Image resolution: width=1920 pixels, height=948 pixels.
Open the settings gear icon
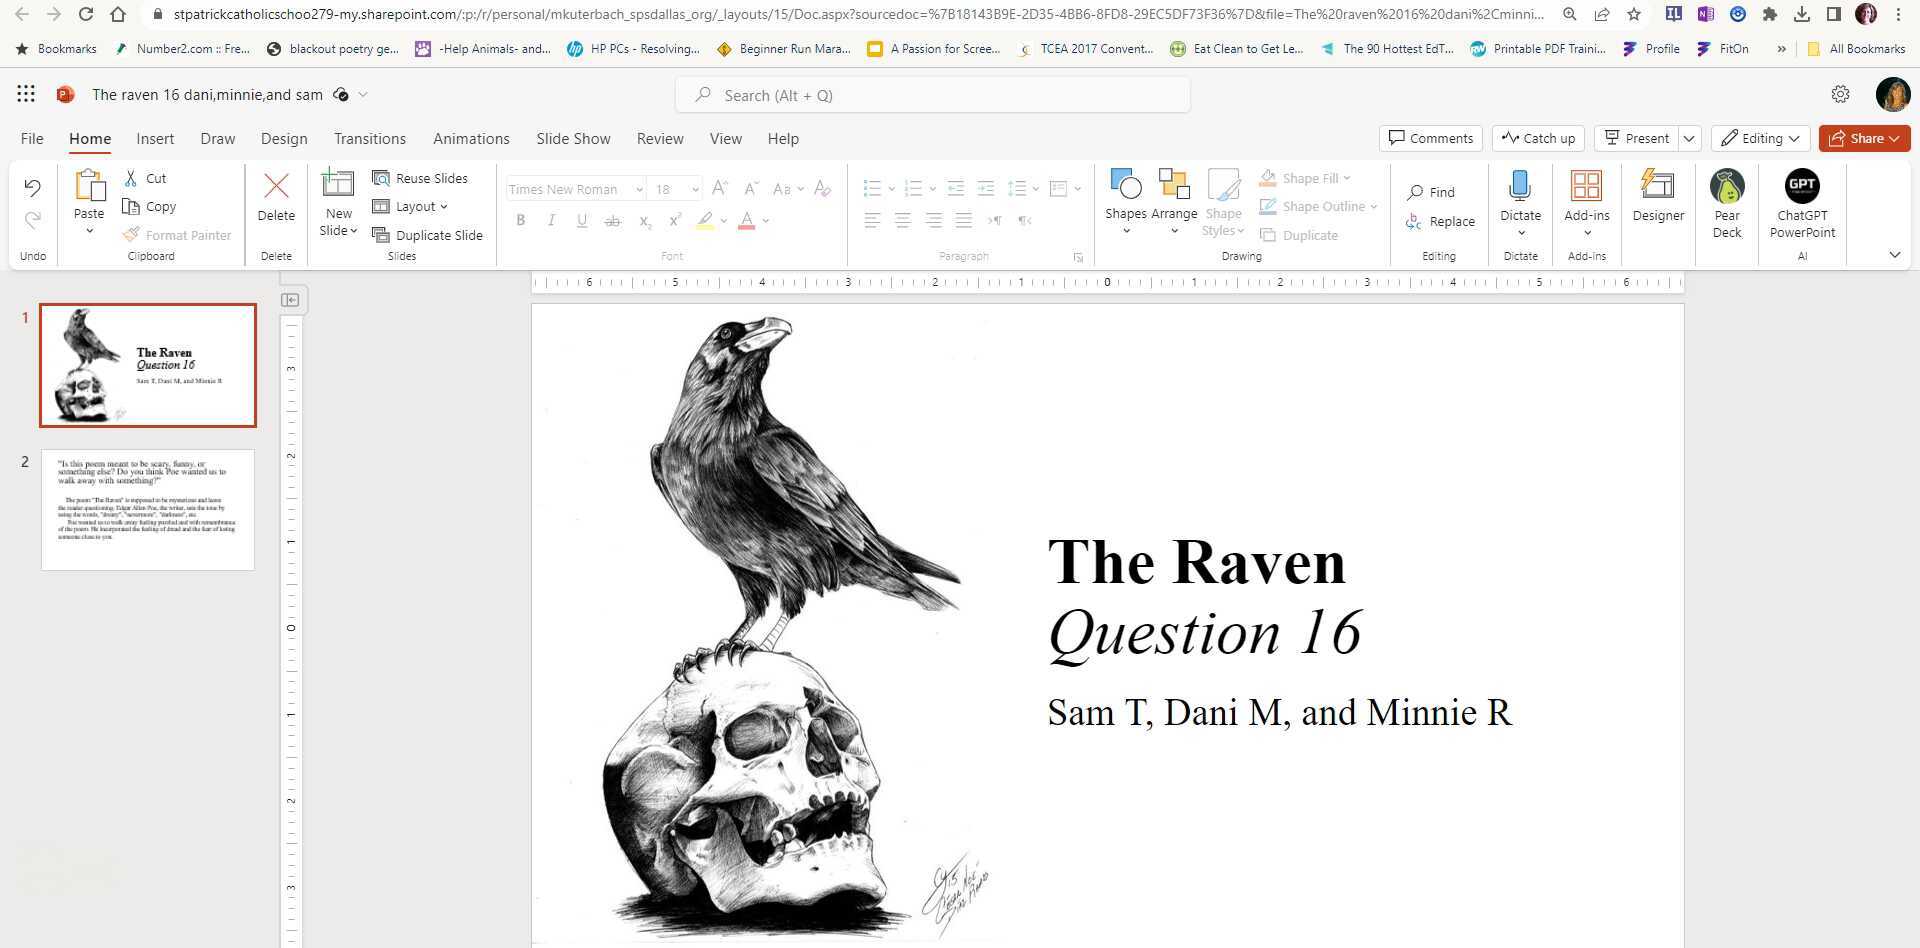[x=1840, y=94]
